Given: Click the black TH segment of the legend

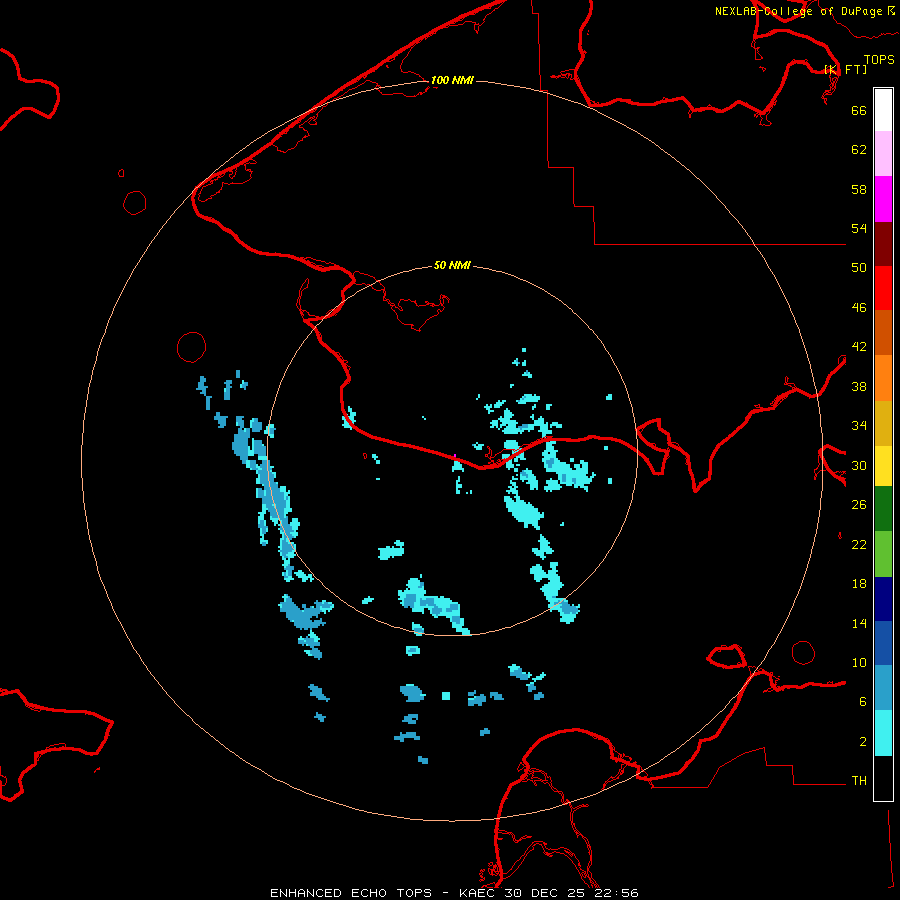Looking at the screenshot, I should click(883, 778).
